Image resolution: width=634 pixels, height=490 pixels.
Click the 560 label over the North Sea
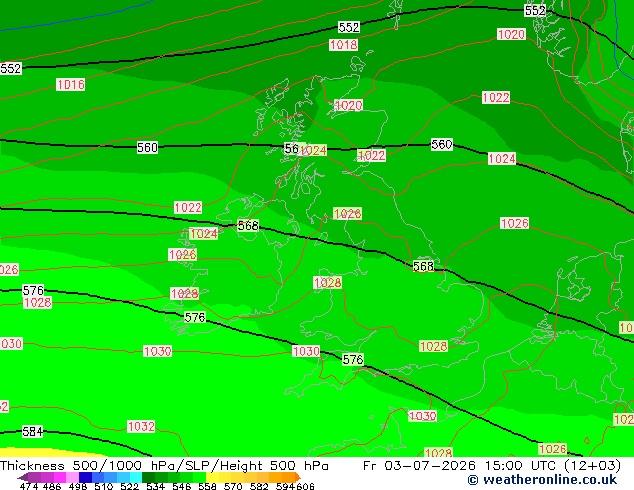(442, 144)
